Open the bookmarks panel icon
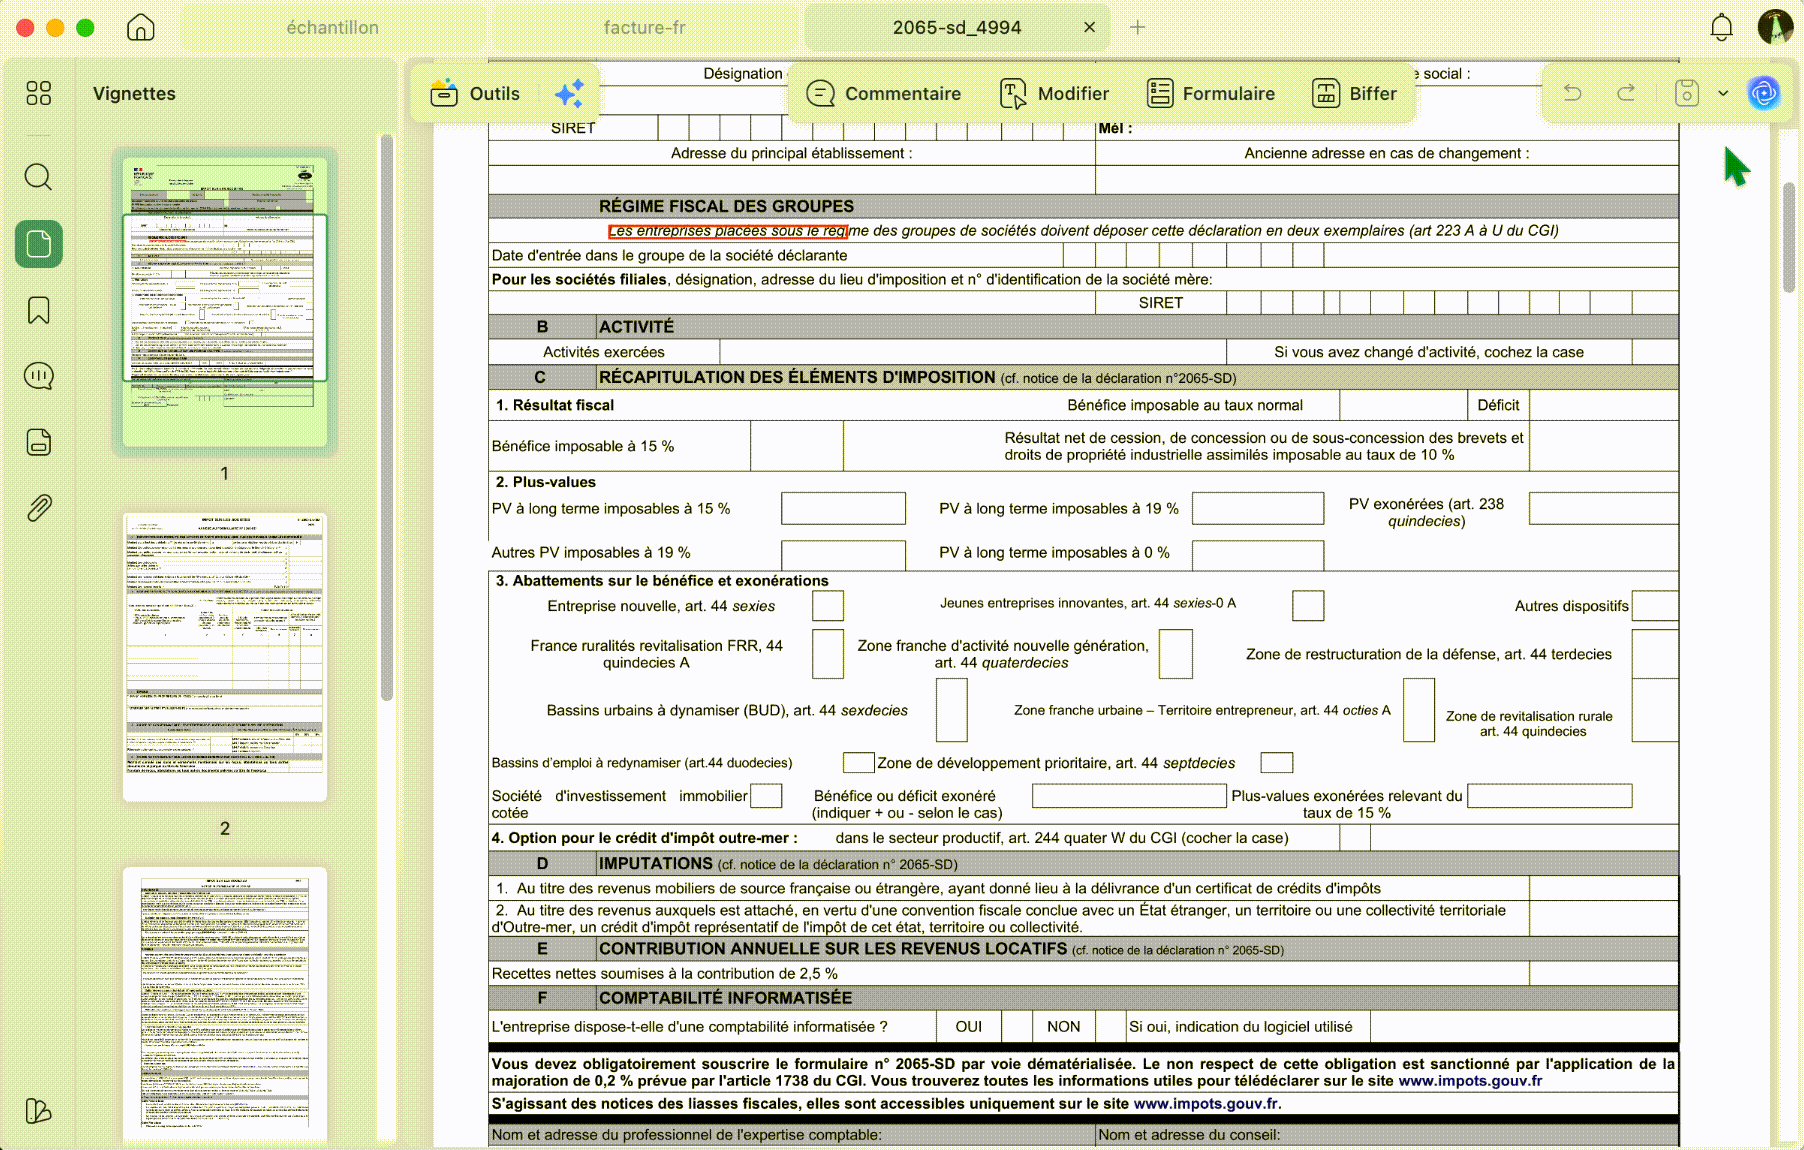The width and height of the screenshot is (1804, 1150). pyautogui.click(x=39, y=310)
